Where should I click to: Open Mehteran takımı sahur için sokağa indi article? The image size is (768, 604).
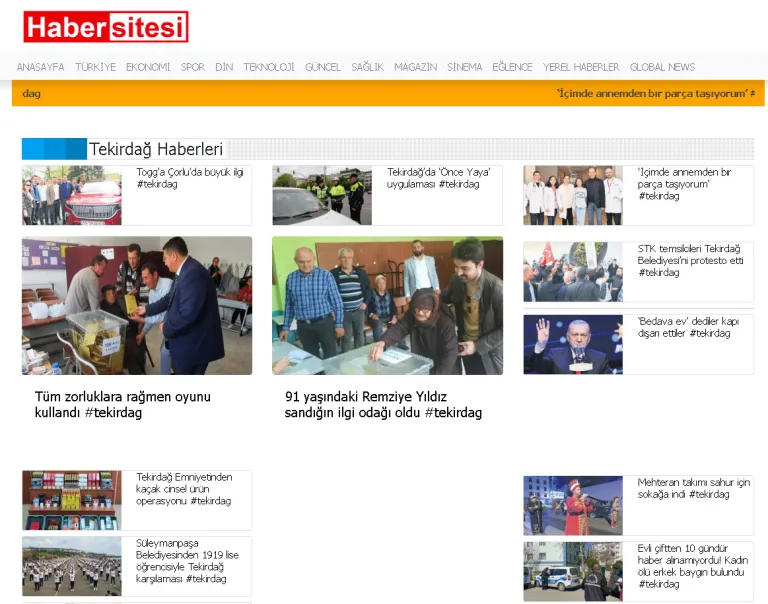pos(694,488)
